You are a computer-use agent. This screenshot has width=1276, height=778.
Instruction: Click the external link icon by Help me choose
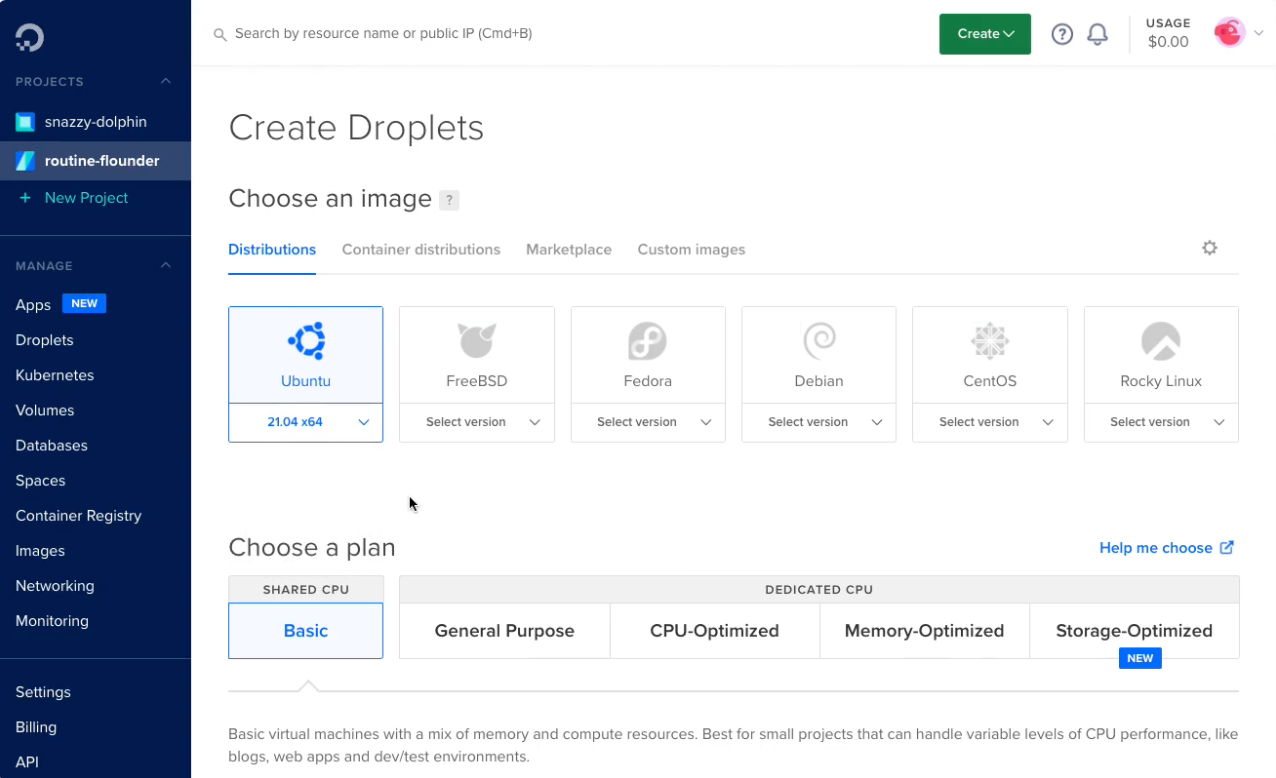pyautogui.click(x=1227, y=547)
